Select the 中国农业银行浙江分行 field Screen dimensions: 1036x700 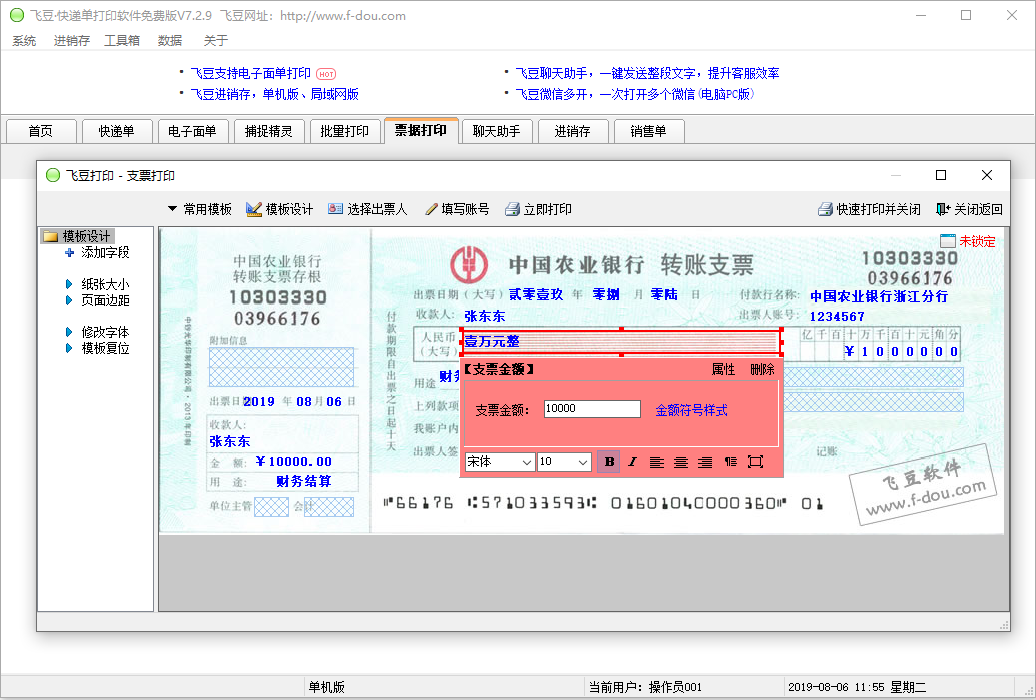879,296
